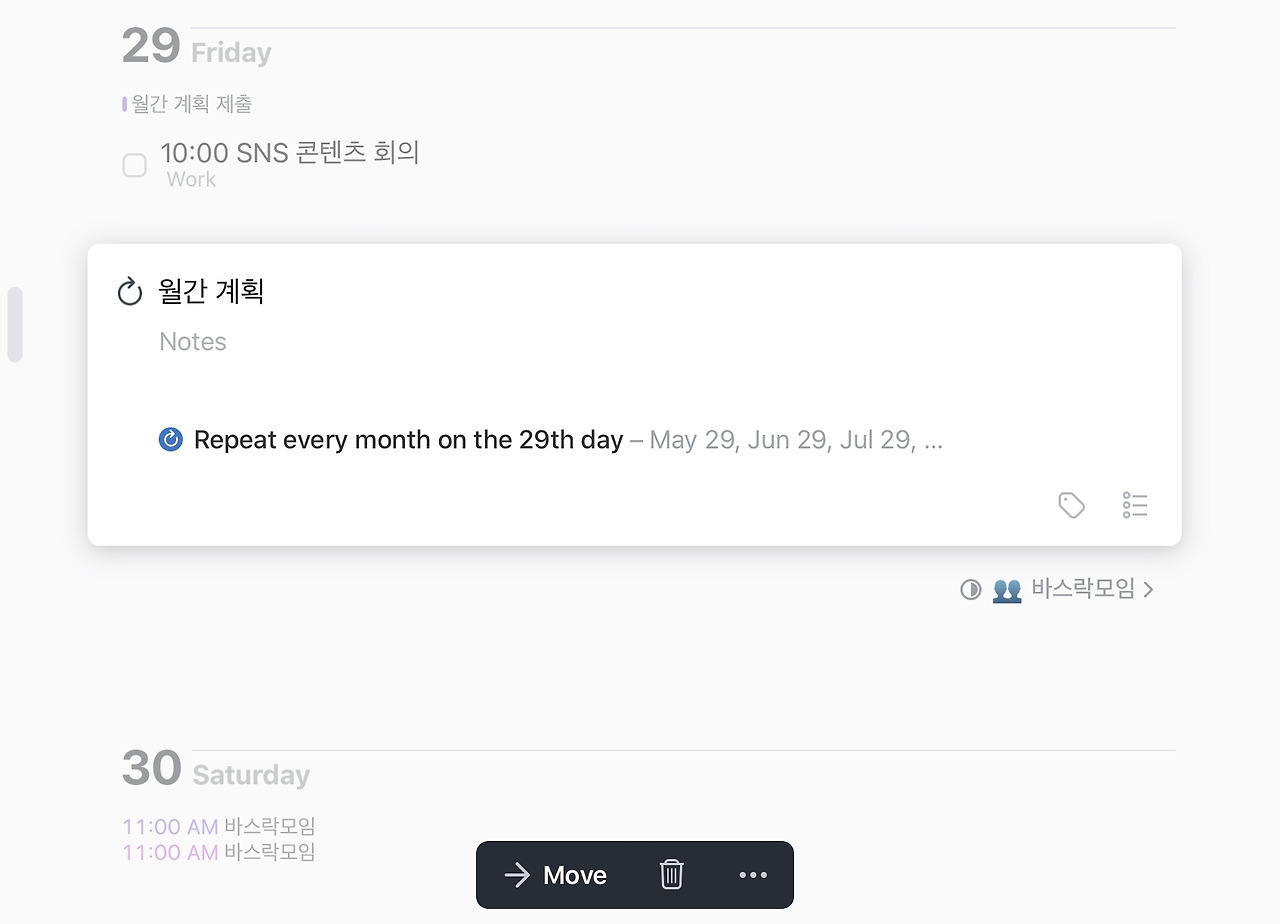Click the half-circle progress icon beside 바스락모임
This screenshot has height=924, width=1280.
coord(970,590)
